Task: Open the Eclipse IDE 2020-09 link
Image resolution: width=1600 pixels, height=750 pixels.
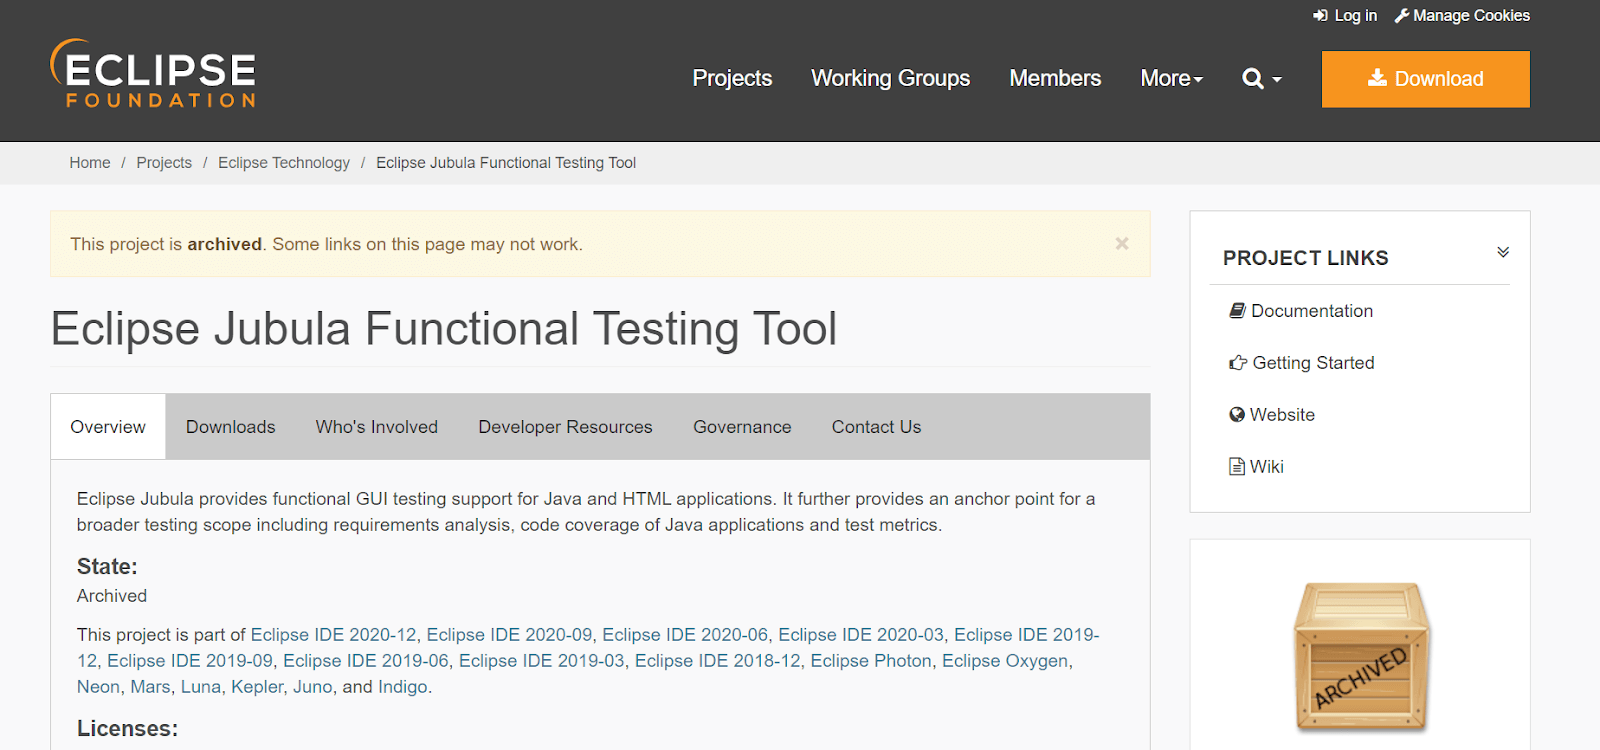Action: tap(509, 635)
